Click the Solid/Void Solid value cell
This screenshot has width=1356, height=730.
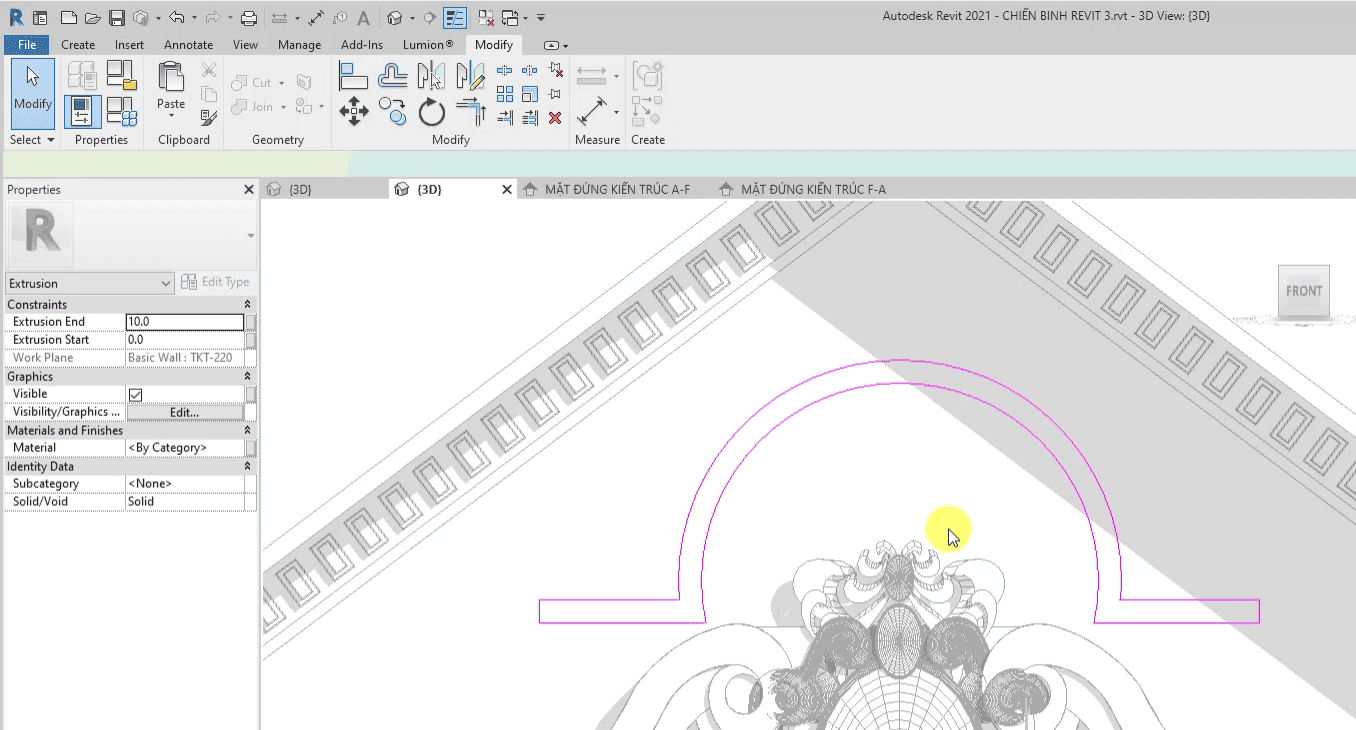point(184,502)
